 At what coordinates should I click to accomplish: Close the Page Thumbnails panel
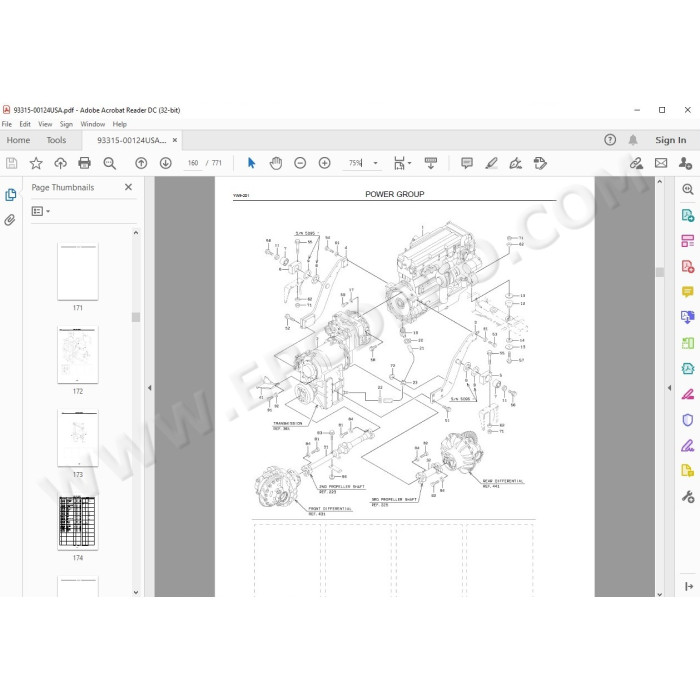[128, 187]
